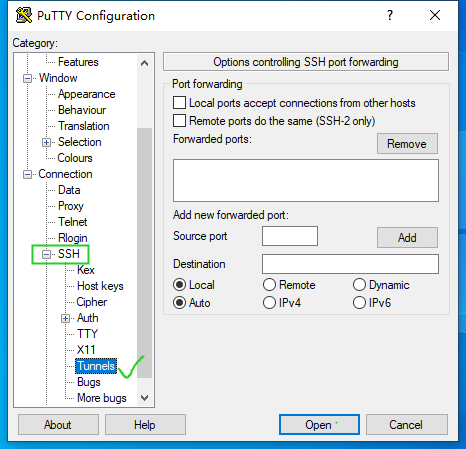
Task: Click the question mark help icon
Action: click(390, 15)
